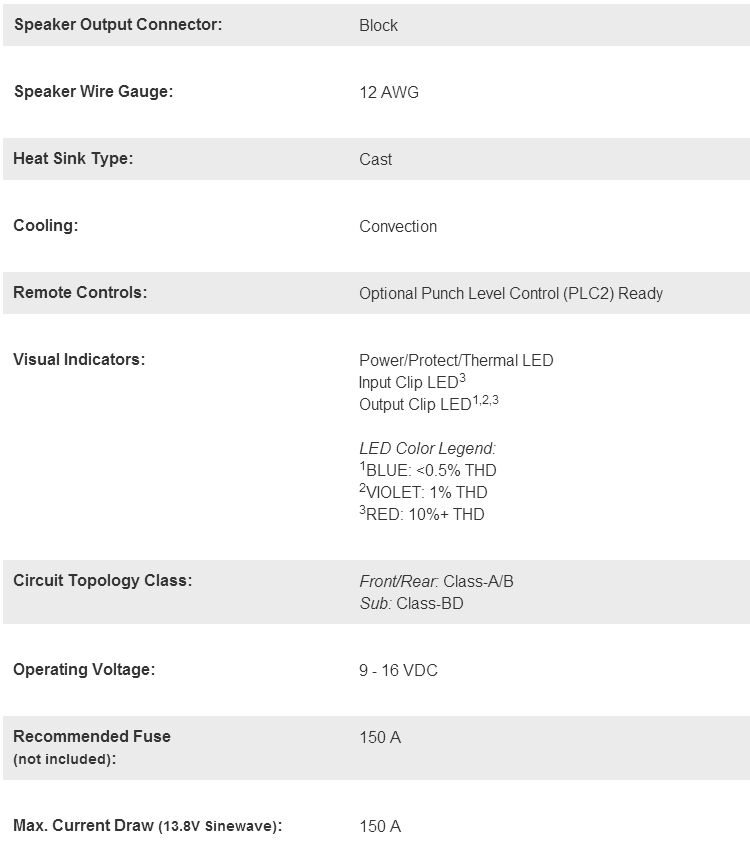Click the "Output Clip LED" line
Image resolution: width=750 pixels, height=848 pixels.
415,405
